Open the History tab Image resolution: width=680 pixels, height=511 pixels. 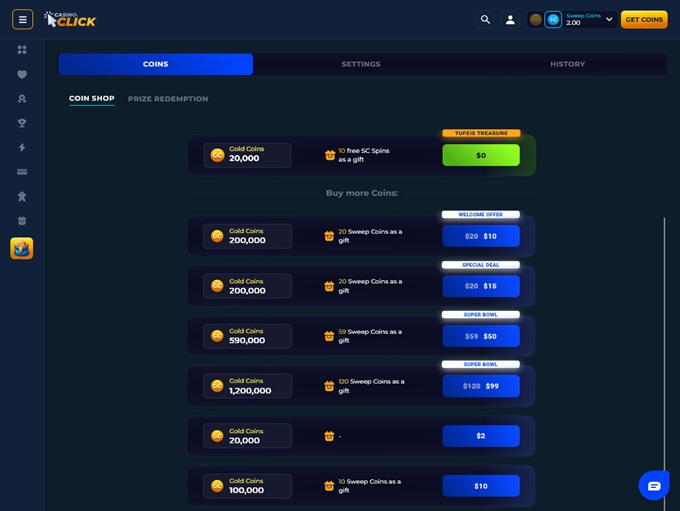pyautogui.click(x=567, y=64)
